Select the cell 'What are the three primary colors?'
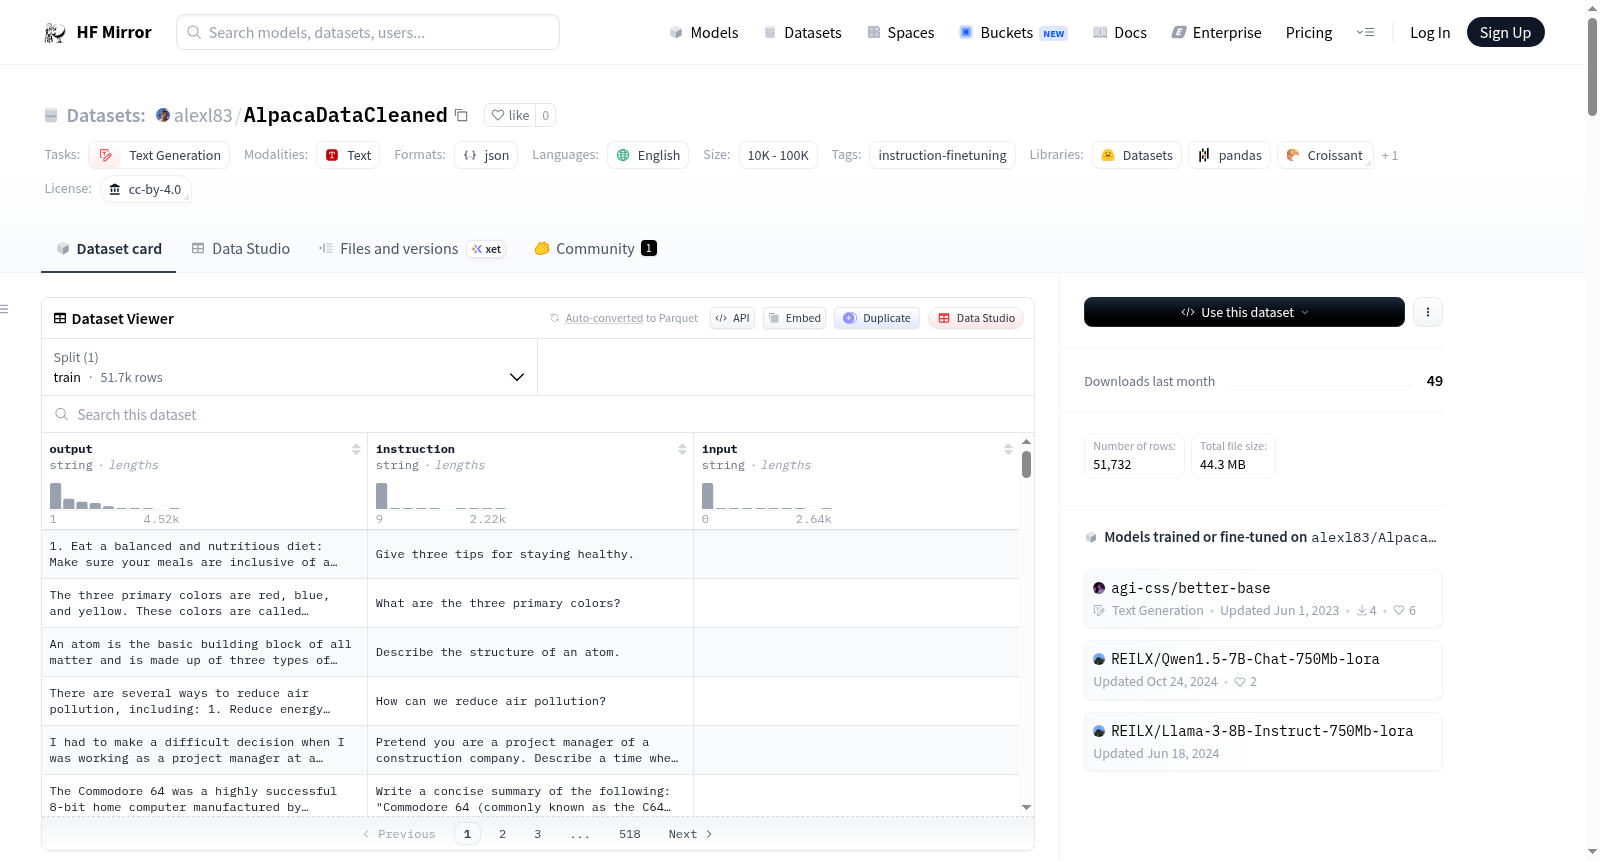 point(530,603)
